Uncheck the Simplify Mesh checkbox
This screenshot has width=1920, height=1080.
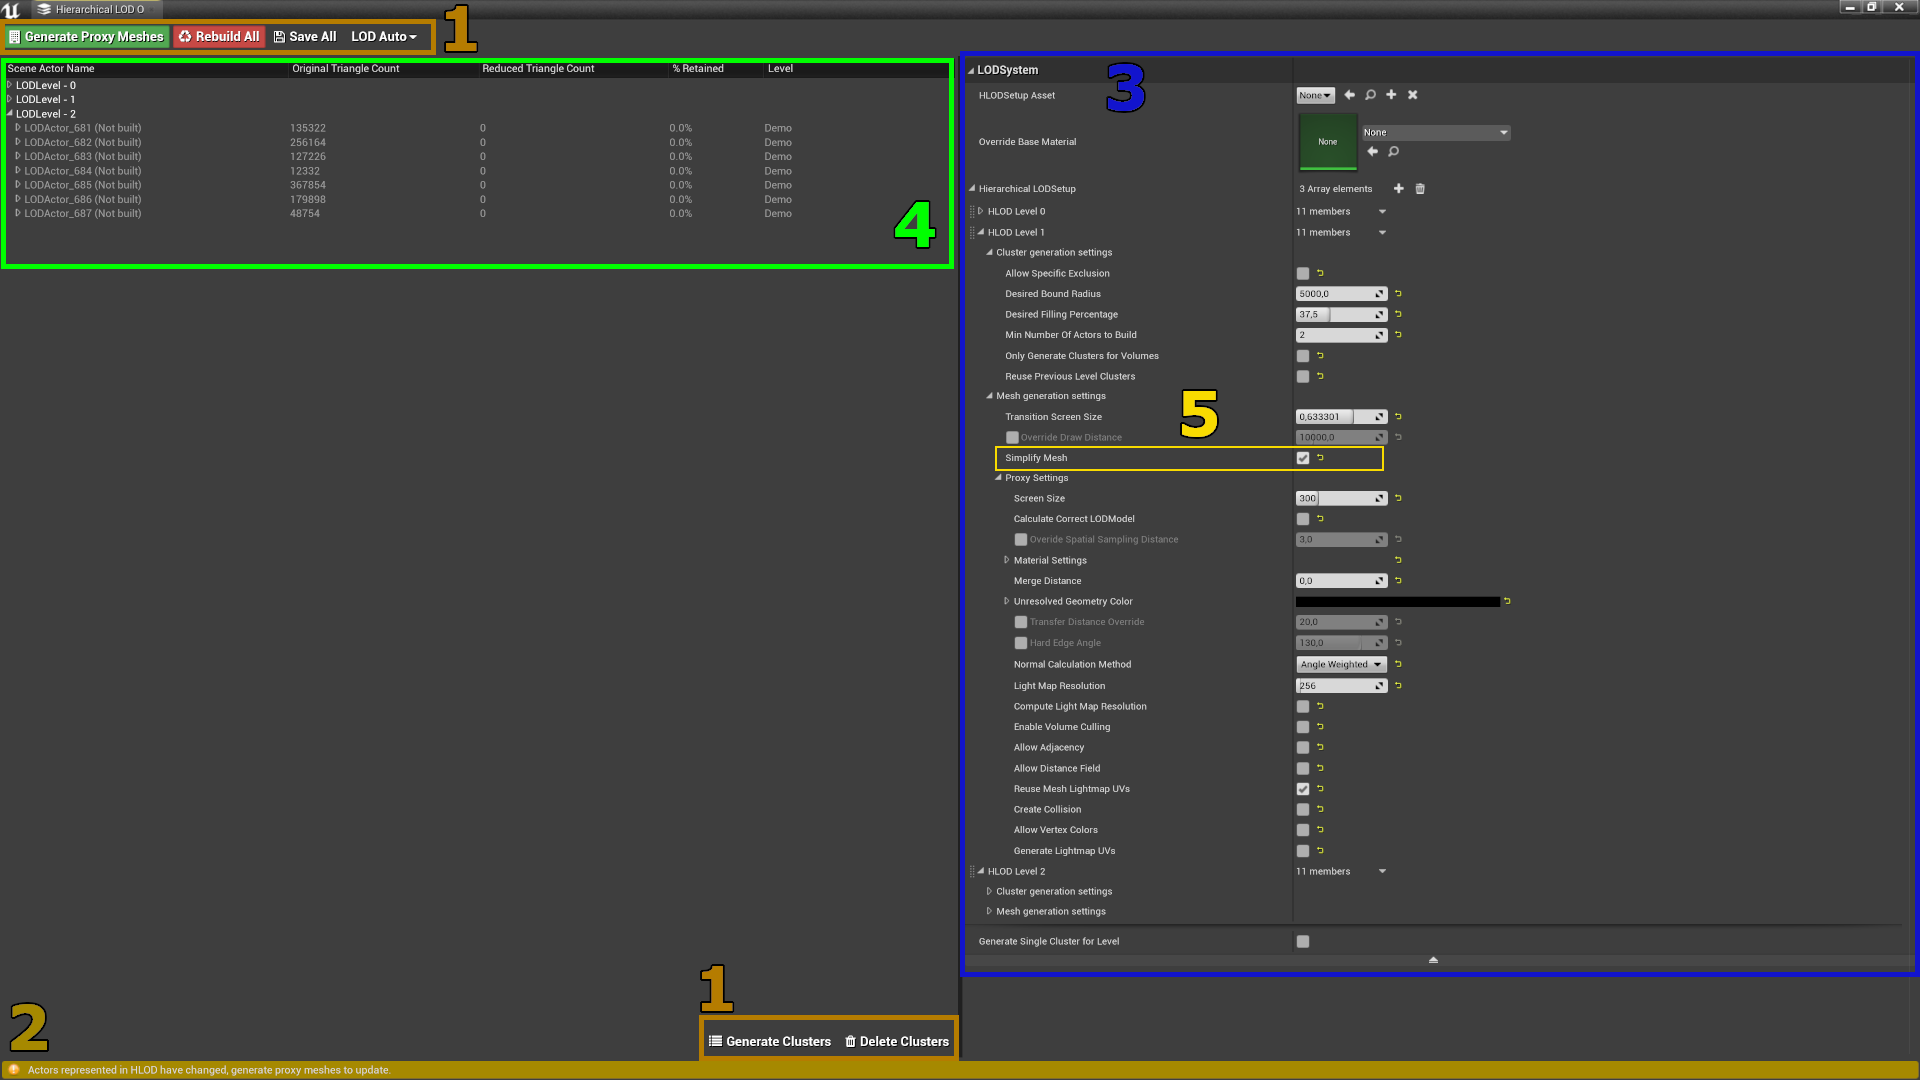coord(1302,458)
